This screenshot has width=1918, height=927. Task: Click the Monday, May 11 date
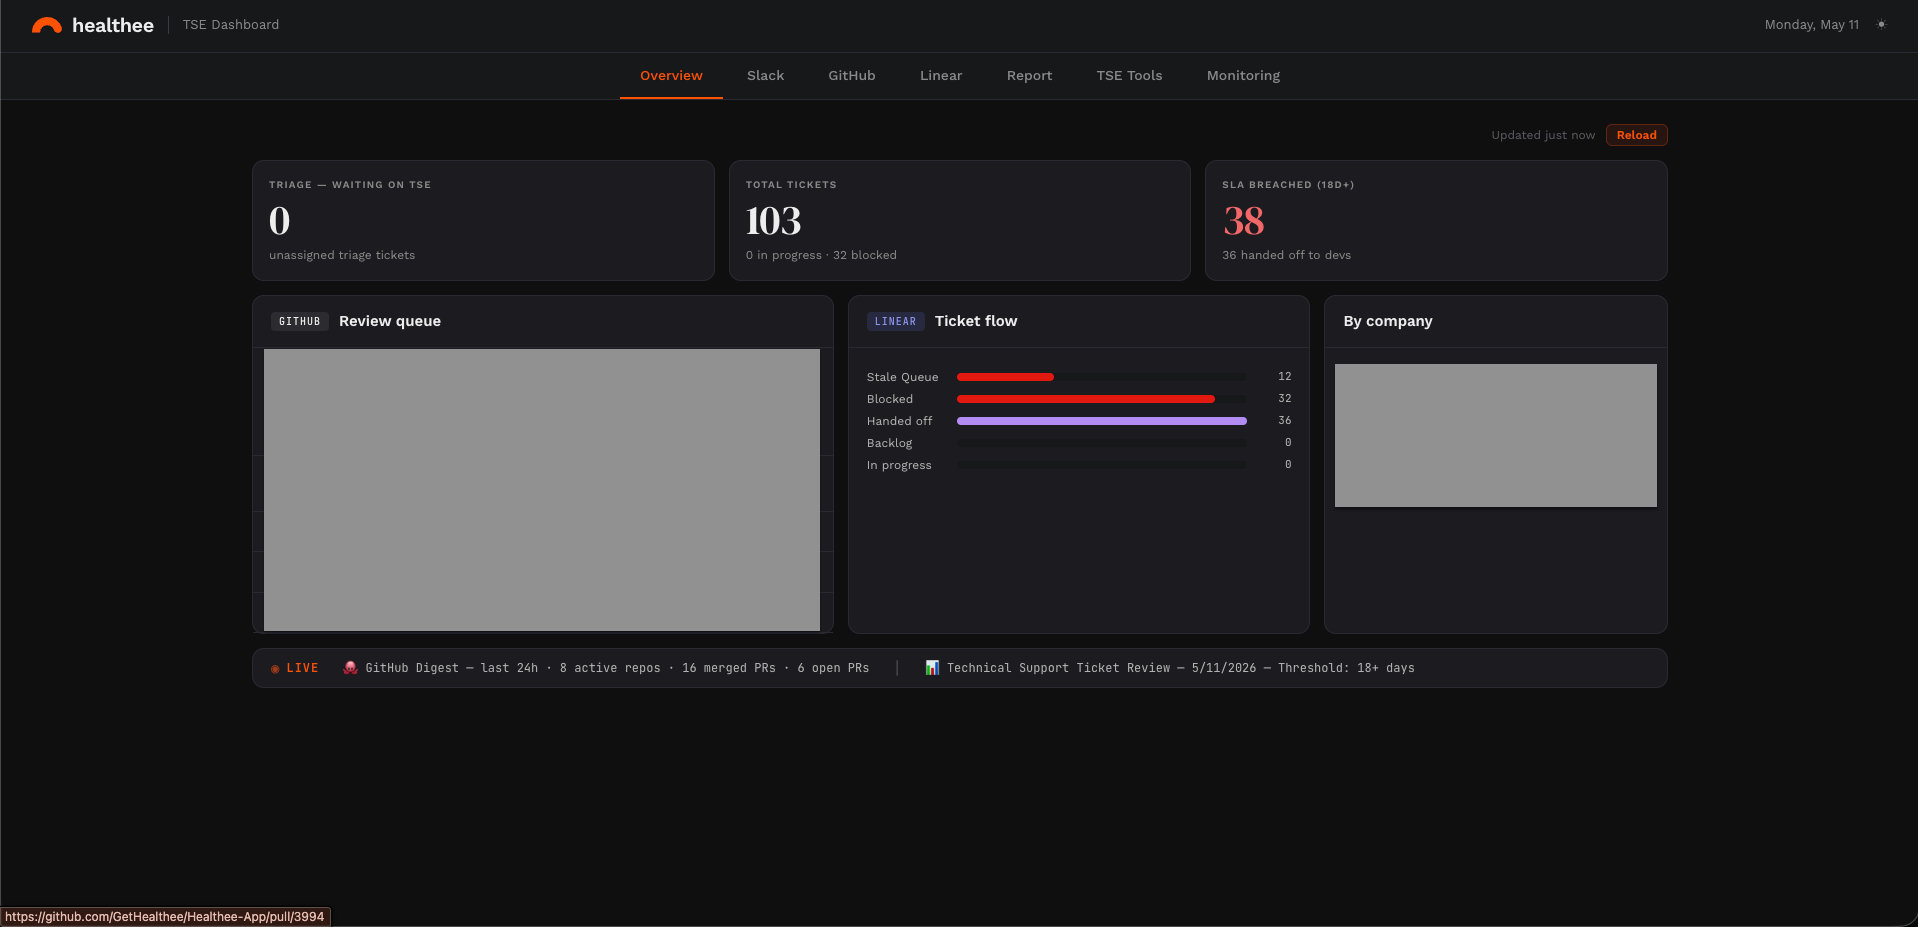pyautogui.click(x=1811, y=25)
